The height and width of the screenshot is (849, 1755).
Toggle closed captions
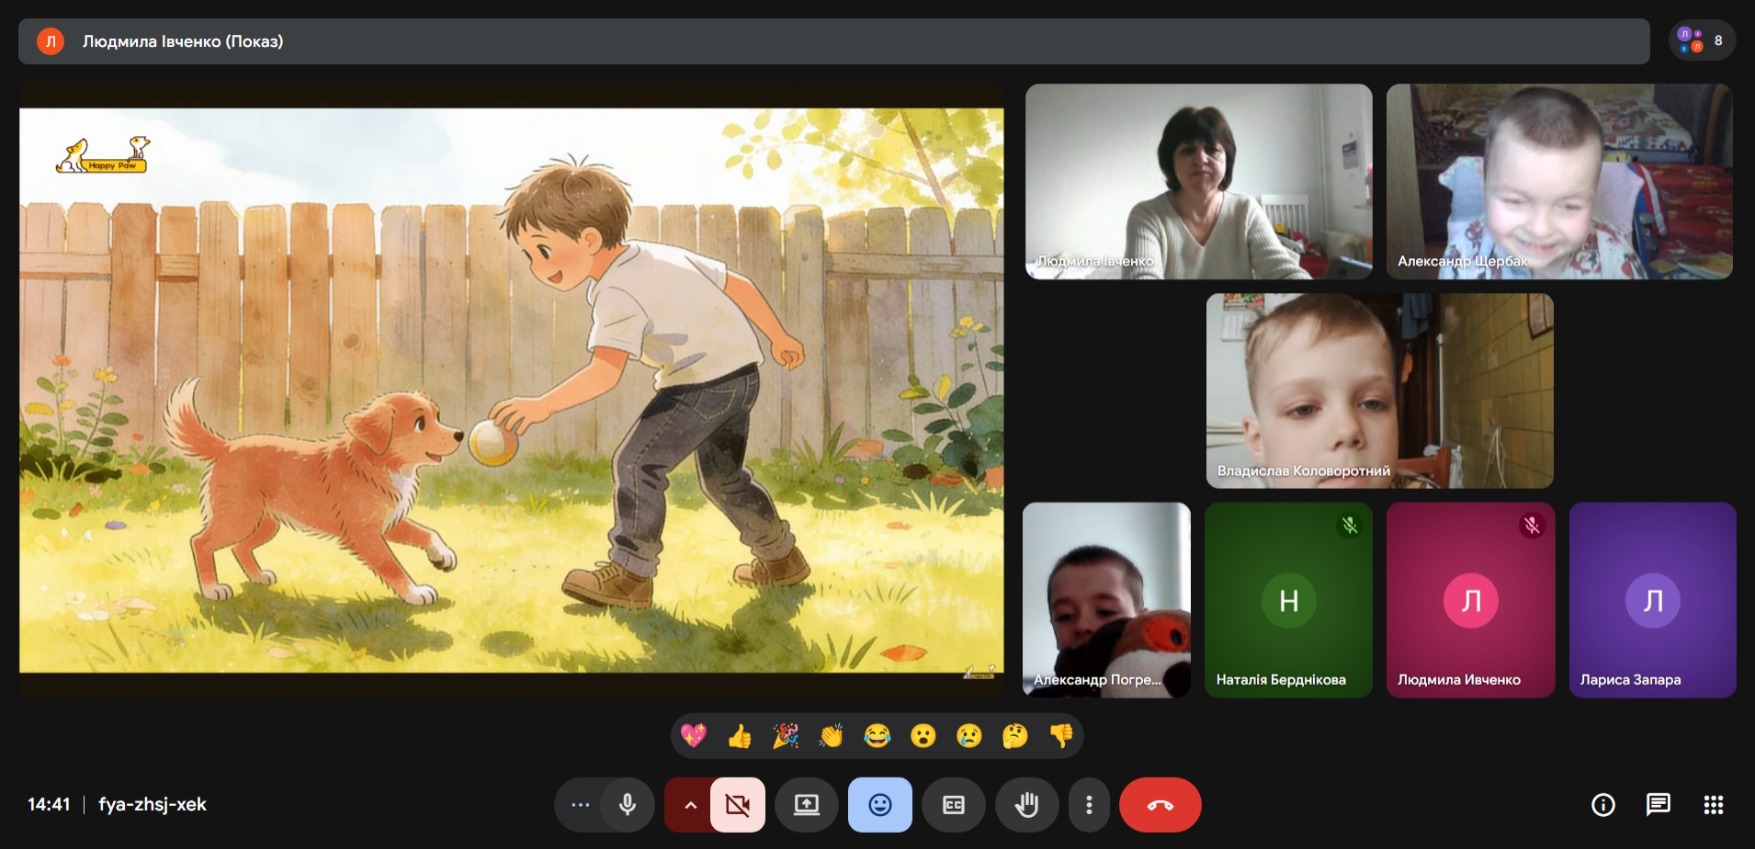pos(954,805)
